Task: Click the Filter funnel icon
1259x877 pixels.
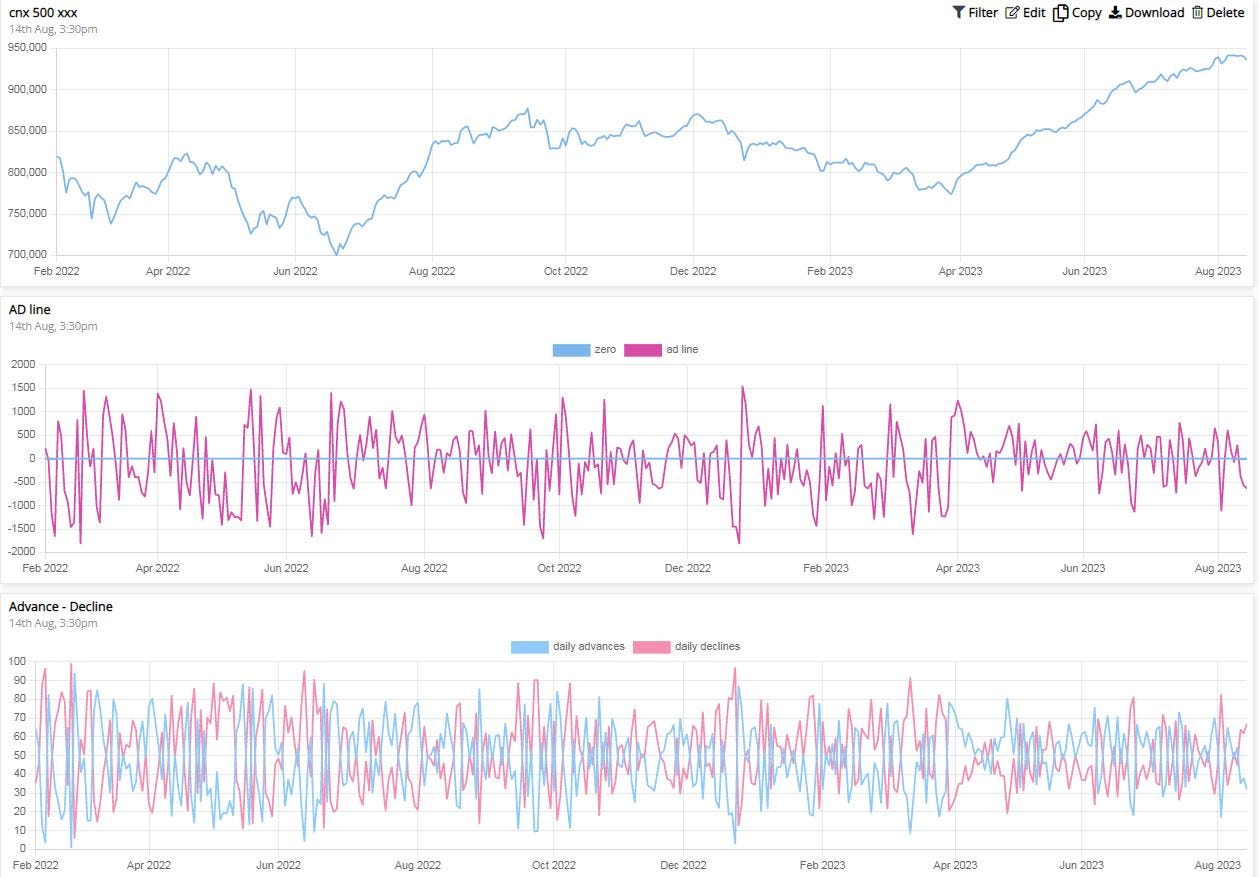Action: [x=958, y=13]
